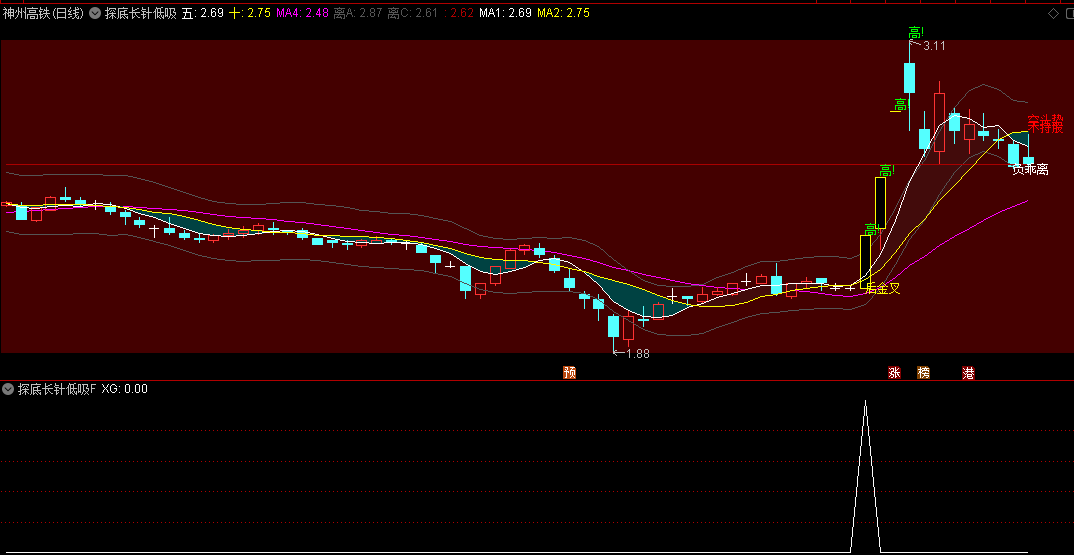
Task: Click the red overlapping signal label at chart's right edge
Action: click(x=1045, y=124)
